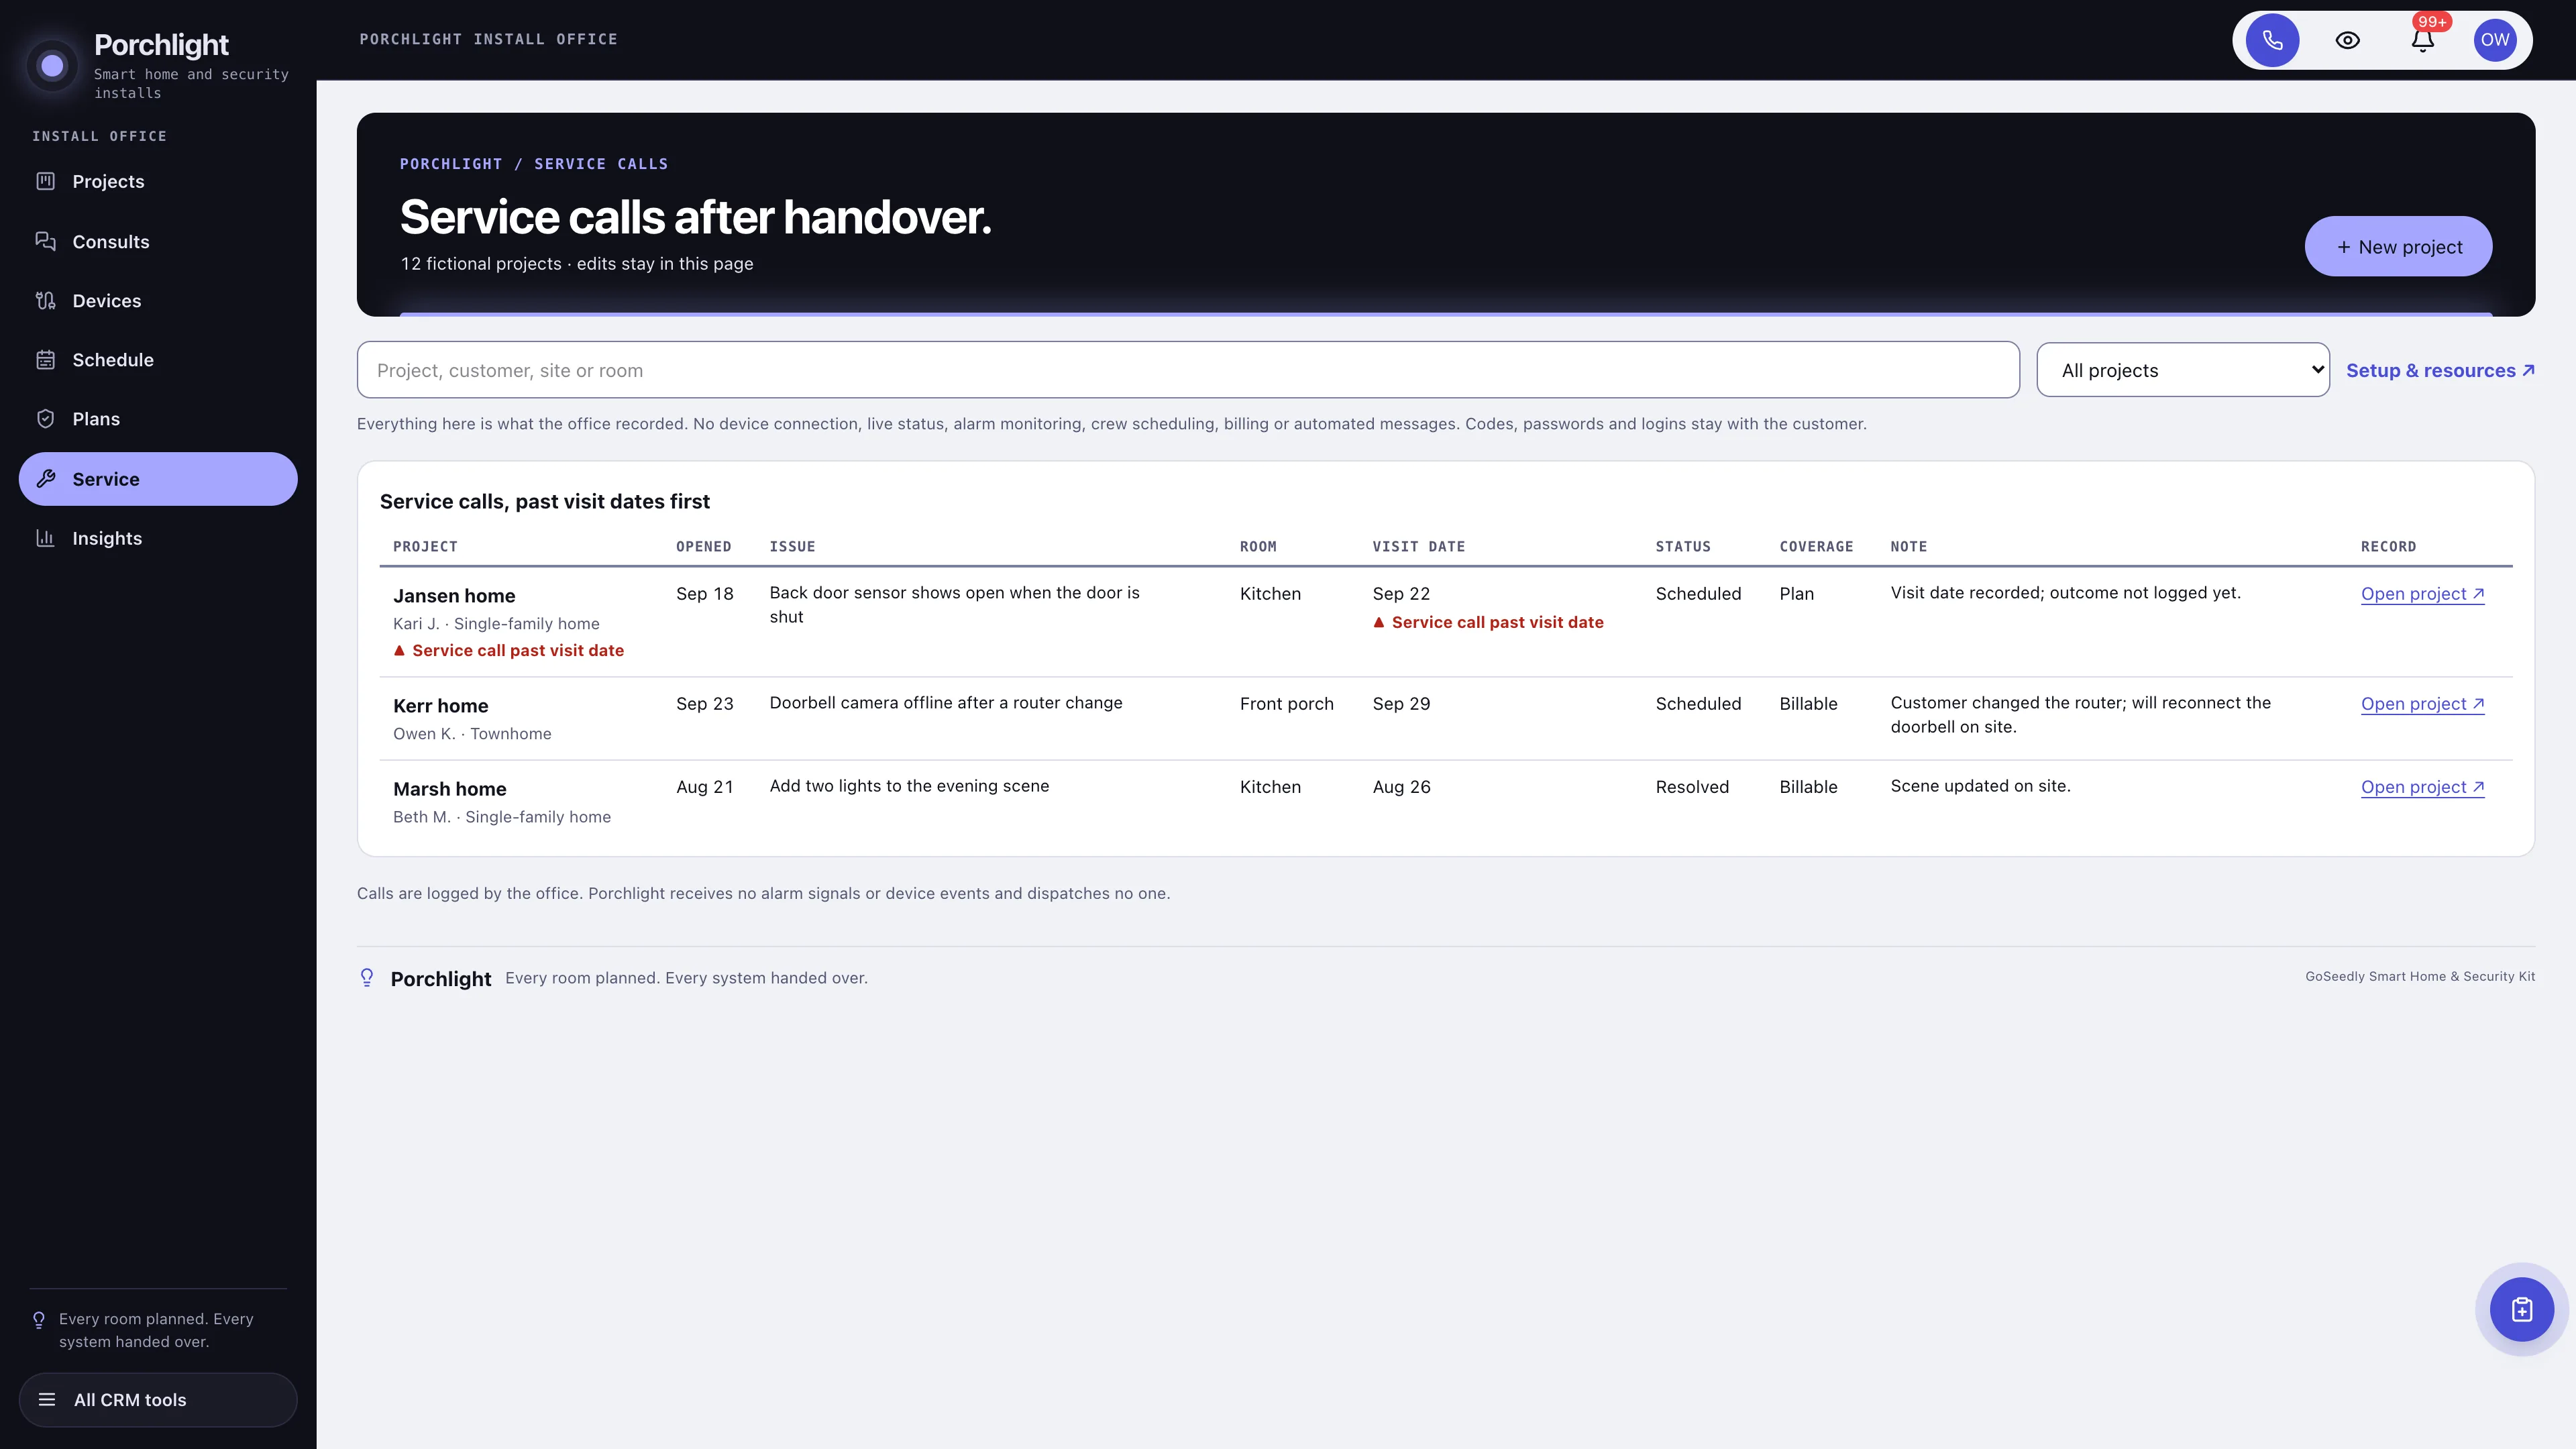Screen dimensions: 2576x1449
Task: Open notifications bell with 99+ badge
Action: [2422, 40]
